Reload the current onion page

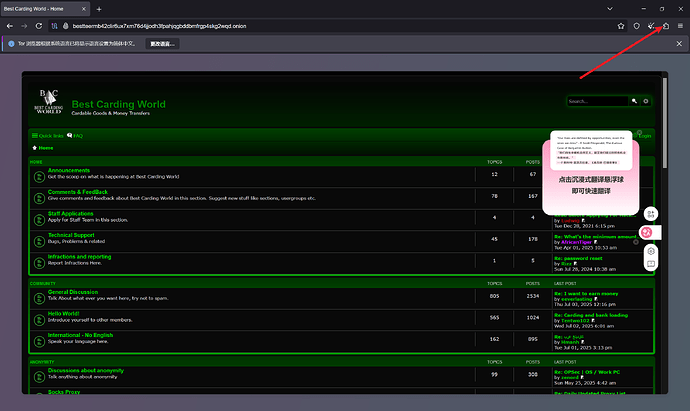coord(39,26)
